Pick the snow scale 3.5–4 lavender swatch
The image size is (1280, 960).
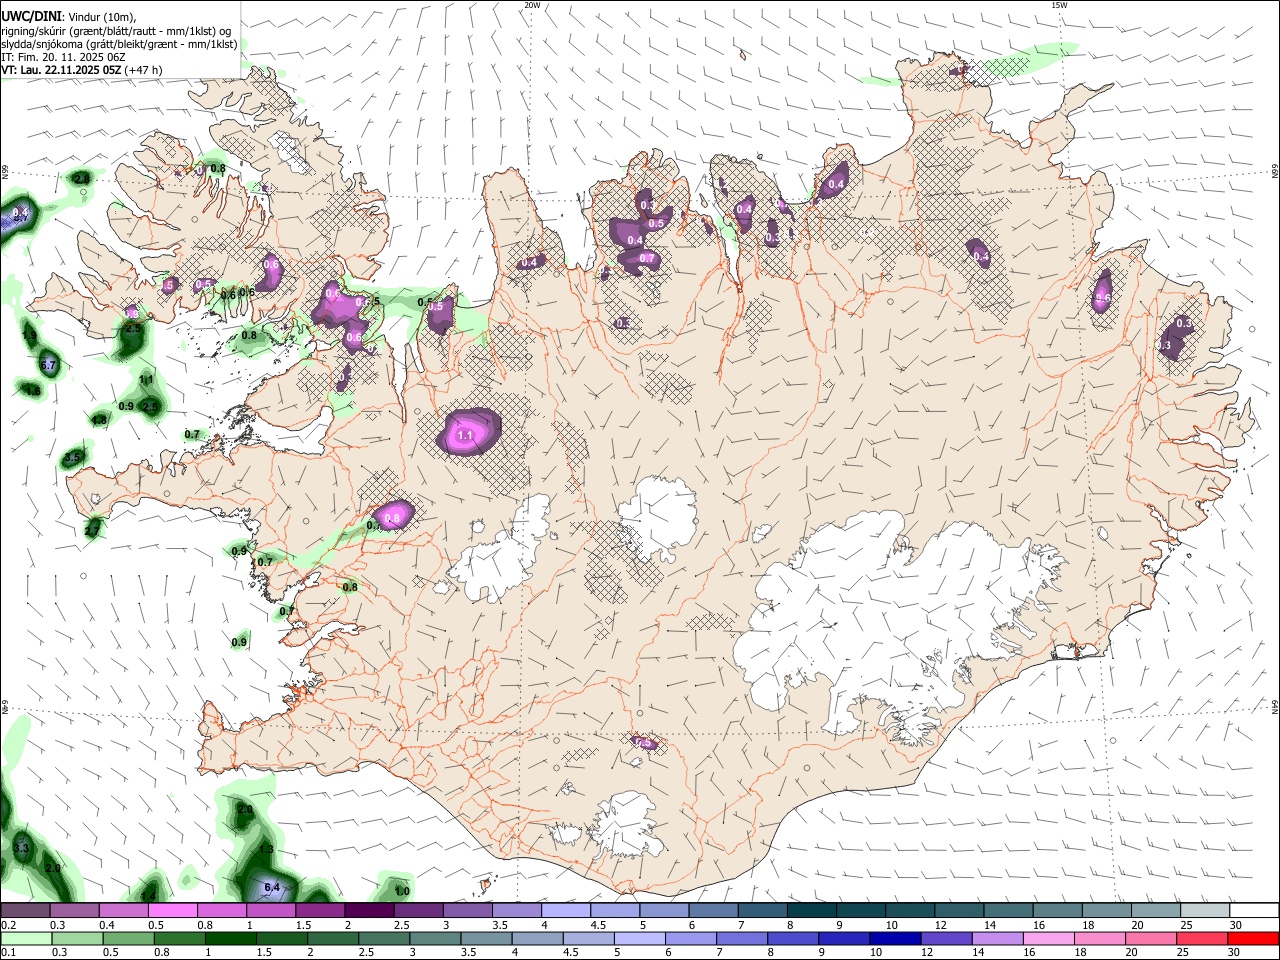coord(517,911)
